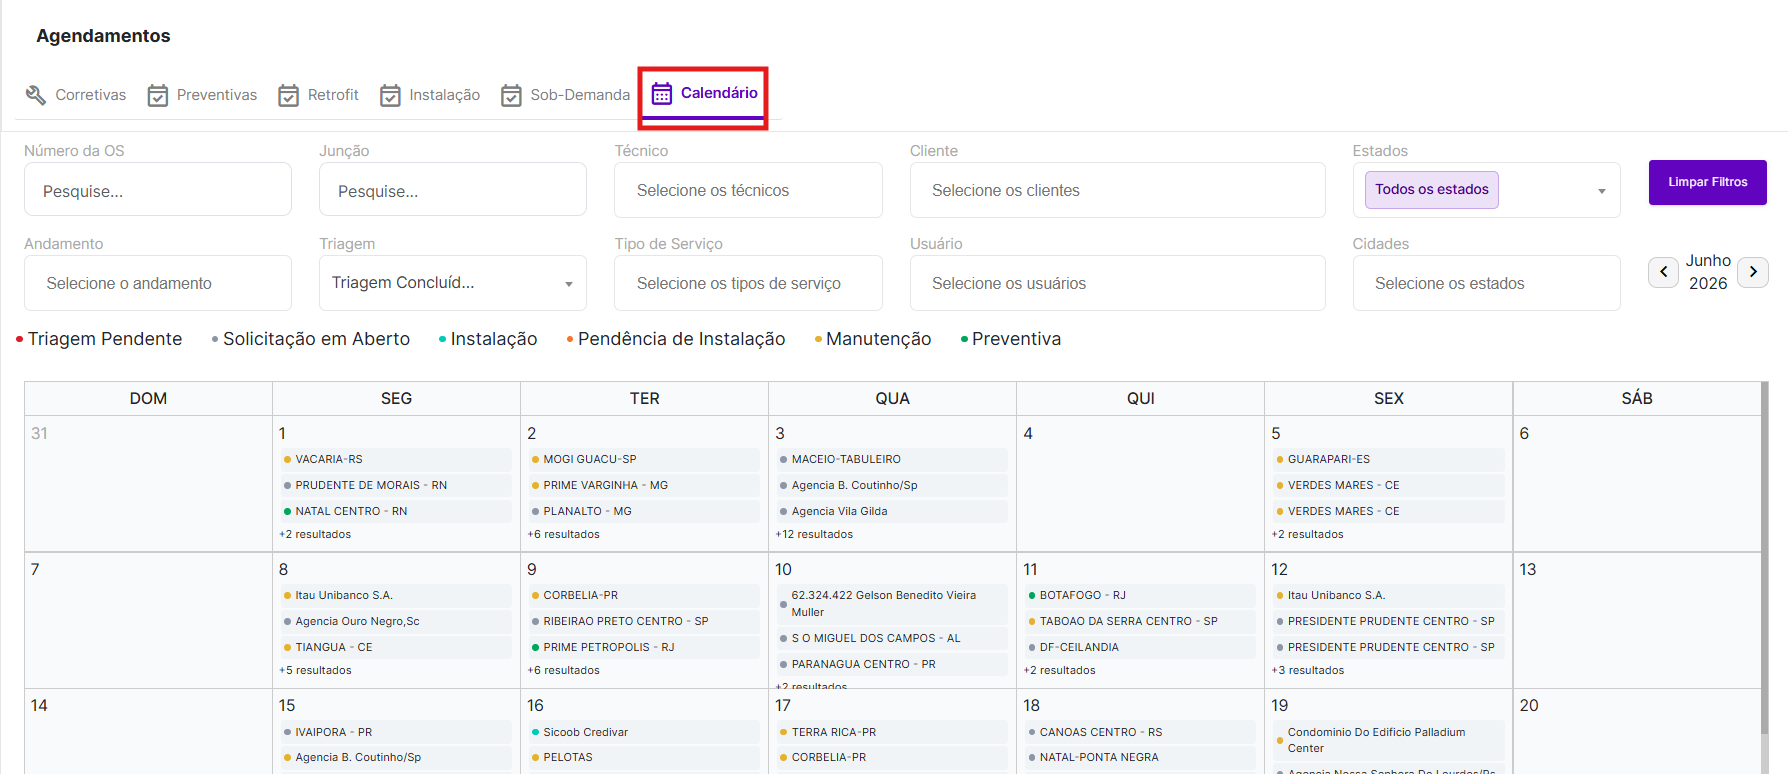Screen dimensions: 1788x774
Task: Focus the Número da OS search field
Action: (158, 190)
